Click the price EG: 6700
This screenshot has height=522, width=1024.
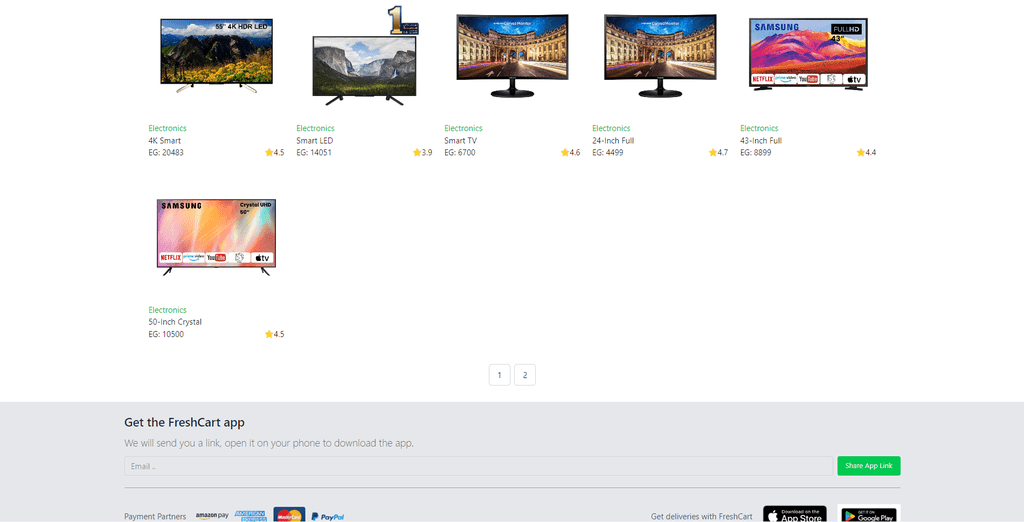460,153
